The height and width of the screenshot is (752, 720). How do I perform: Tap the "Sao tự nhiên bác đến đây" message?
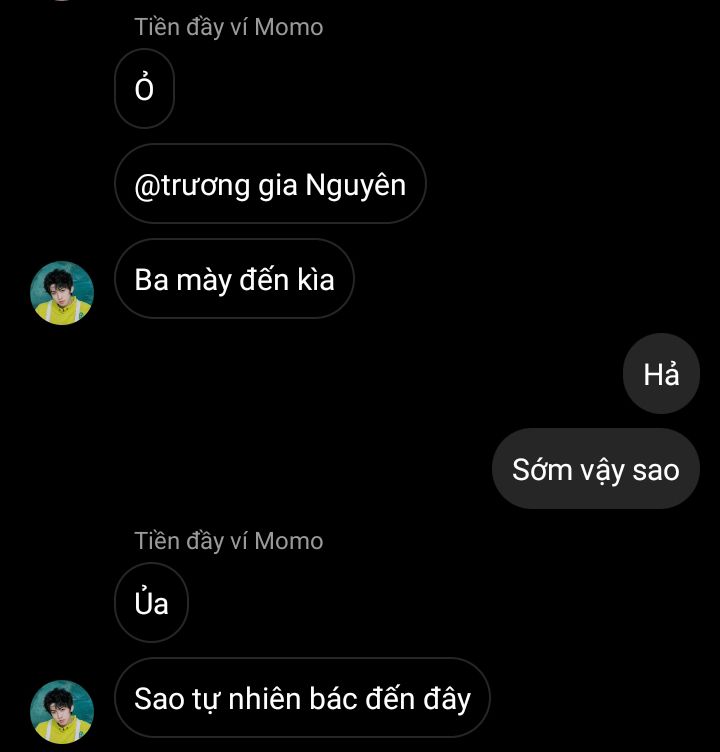[302, 697]
